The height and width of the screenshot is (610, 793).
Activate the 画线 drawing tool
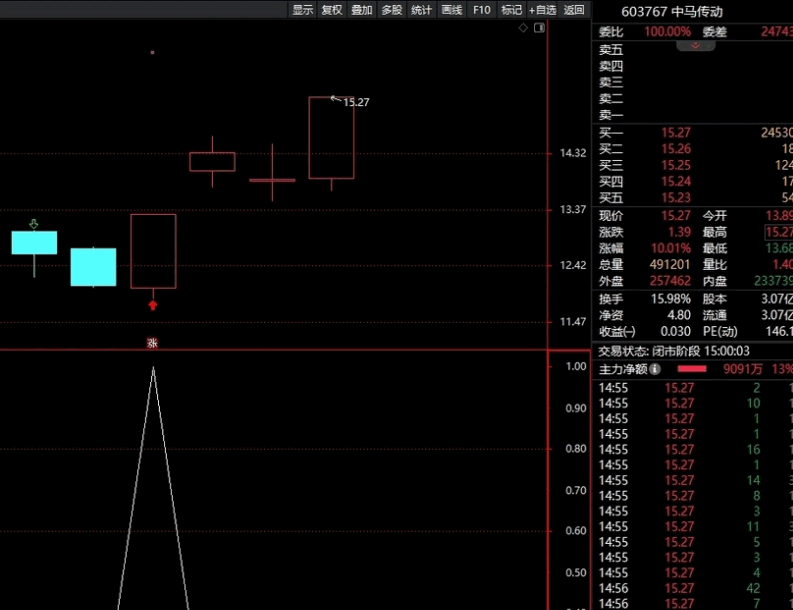pyautogui.click(x=452, y=10)
